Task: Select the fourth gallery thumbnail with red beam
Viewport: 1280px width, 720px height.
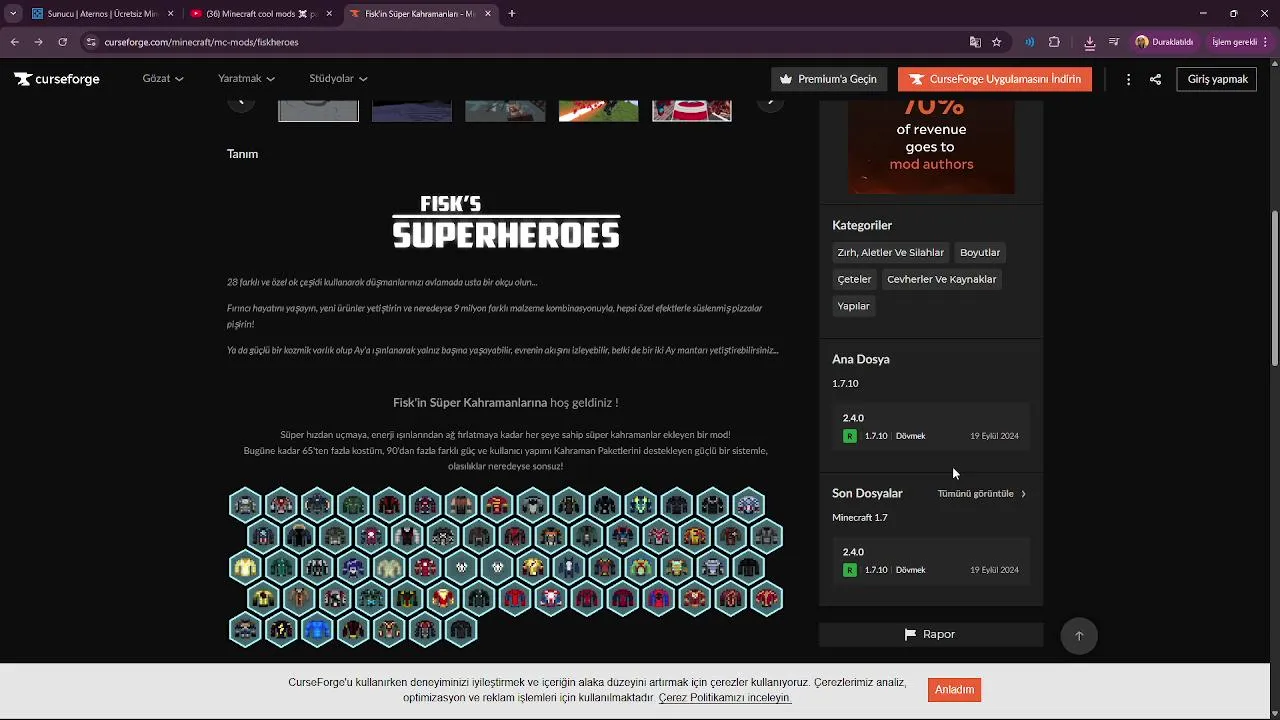Action: pyautogui.click(x=598, y=109)
